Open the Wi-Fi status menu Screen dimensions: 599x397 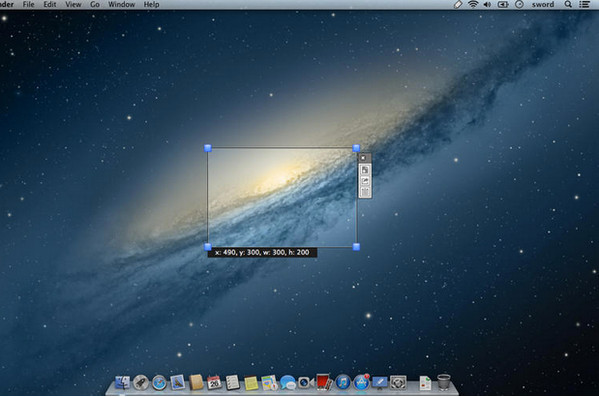tap(473, 5)
